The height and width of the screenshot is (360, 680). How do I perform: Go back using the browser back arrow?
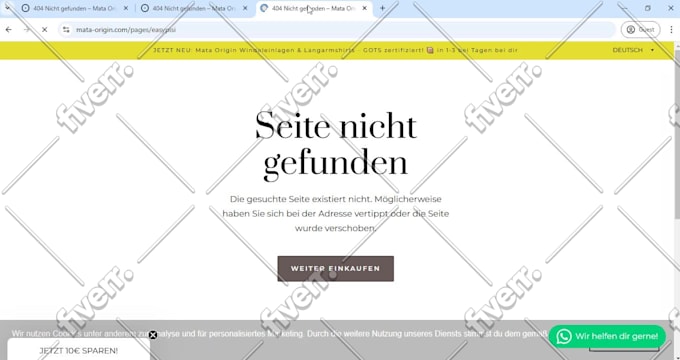[x=9, y=29]
